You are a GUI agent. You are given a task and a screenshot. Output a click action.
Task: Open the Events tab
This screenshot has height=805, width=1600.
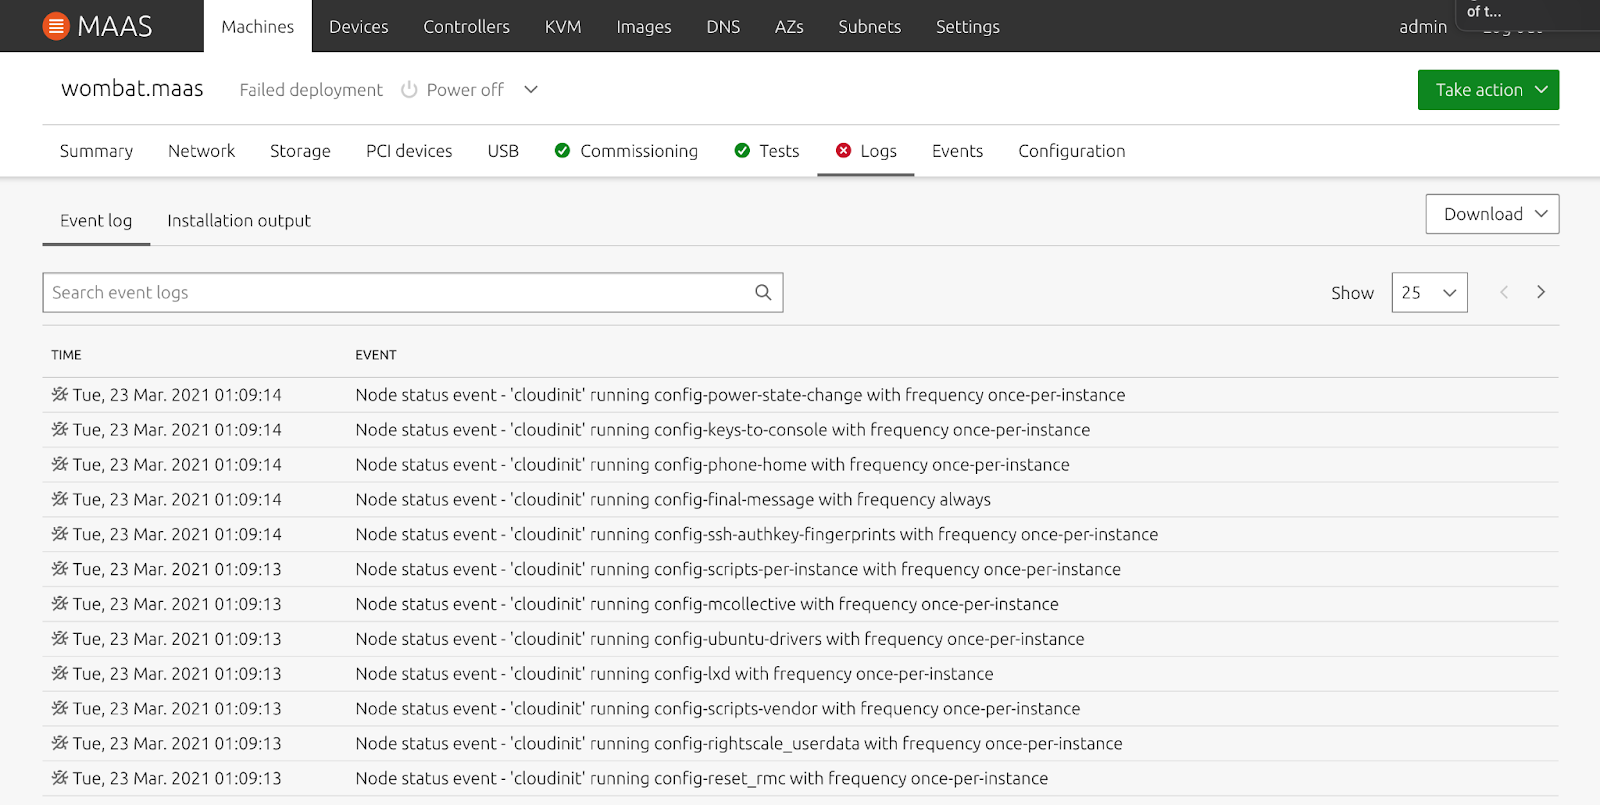[x=957, y=151]
